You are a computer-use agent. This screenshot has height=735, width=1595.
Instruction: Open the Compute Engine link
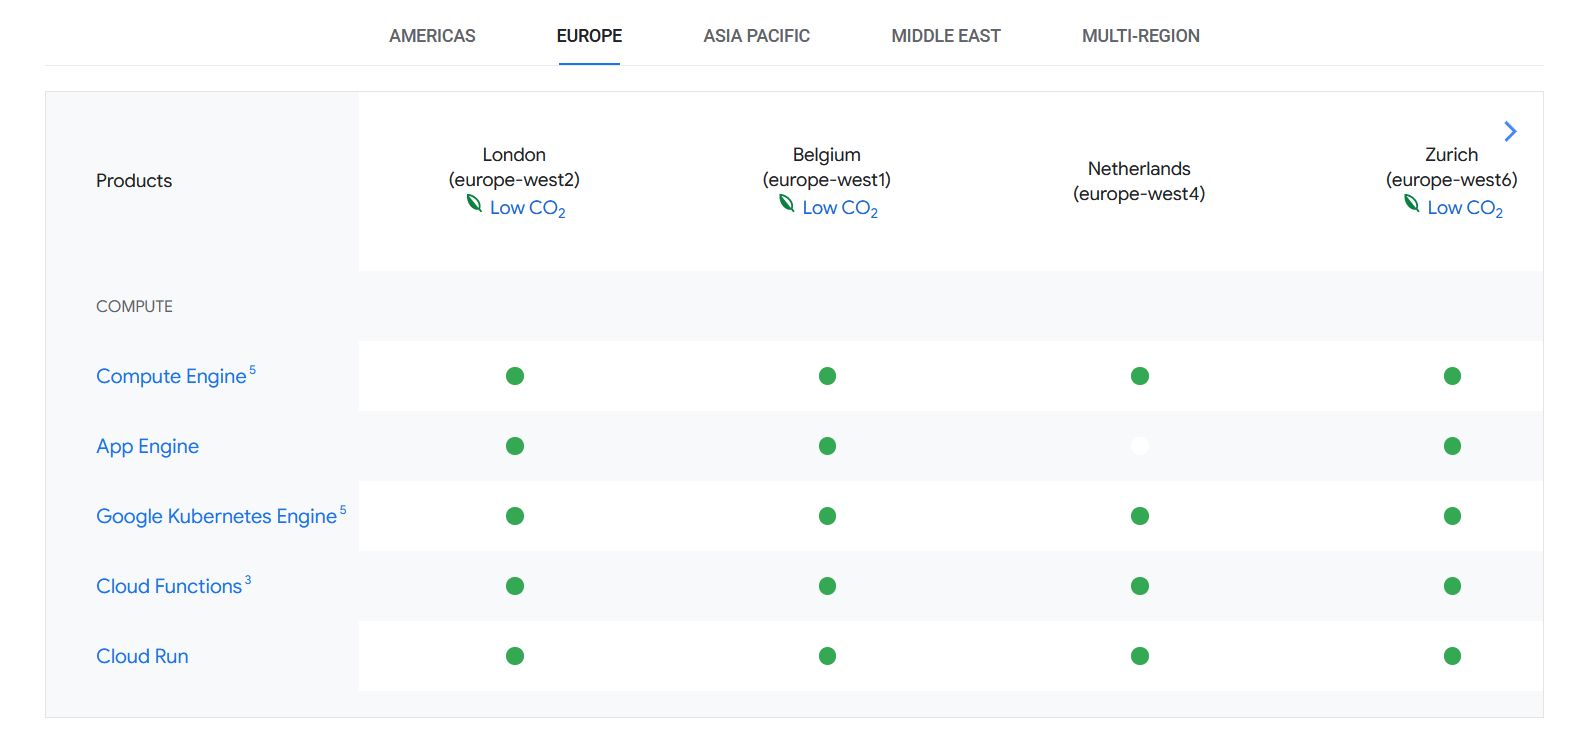171,376
